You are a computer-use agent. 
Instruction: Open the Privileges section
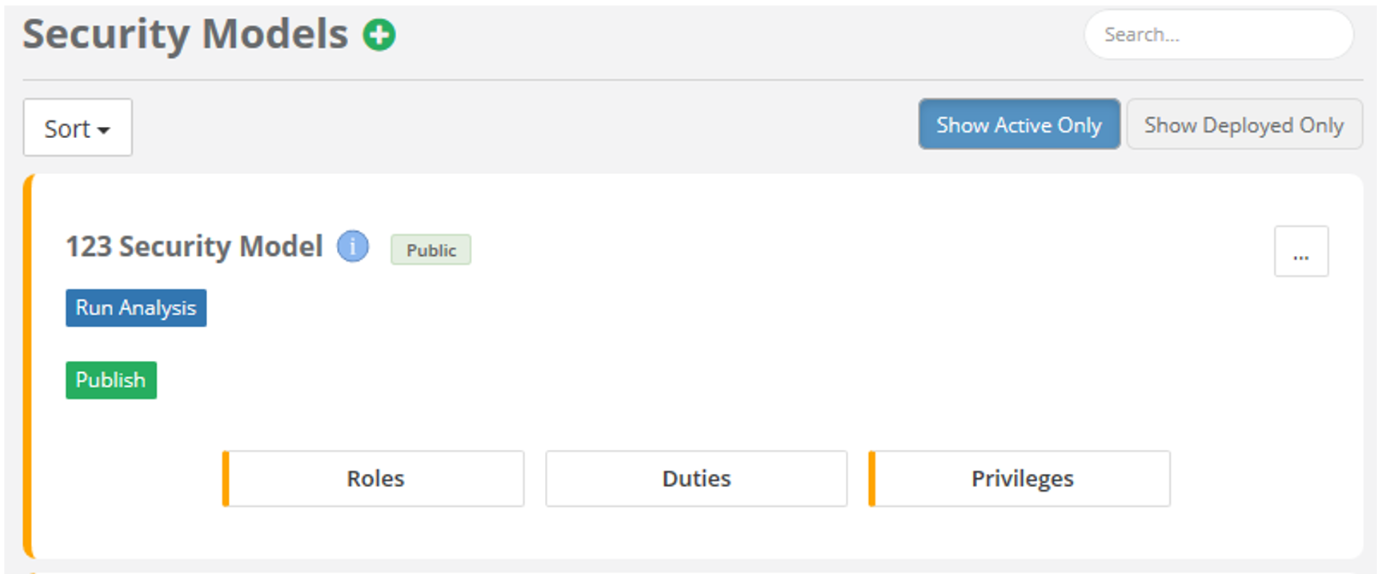point(1019,479)
